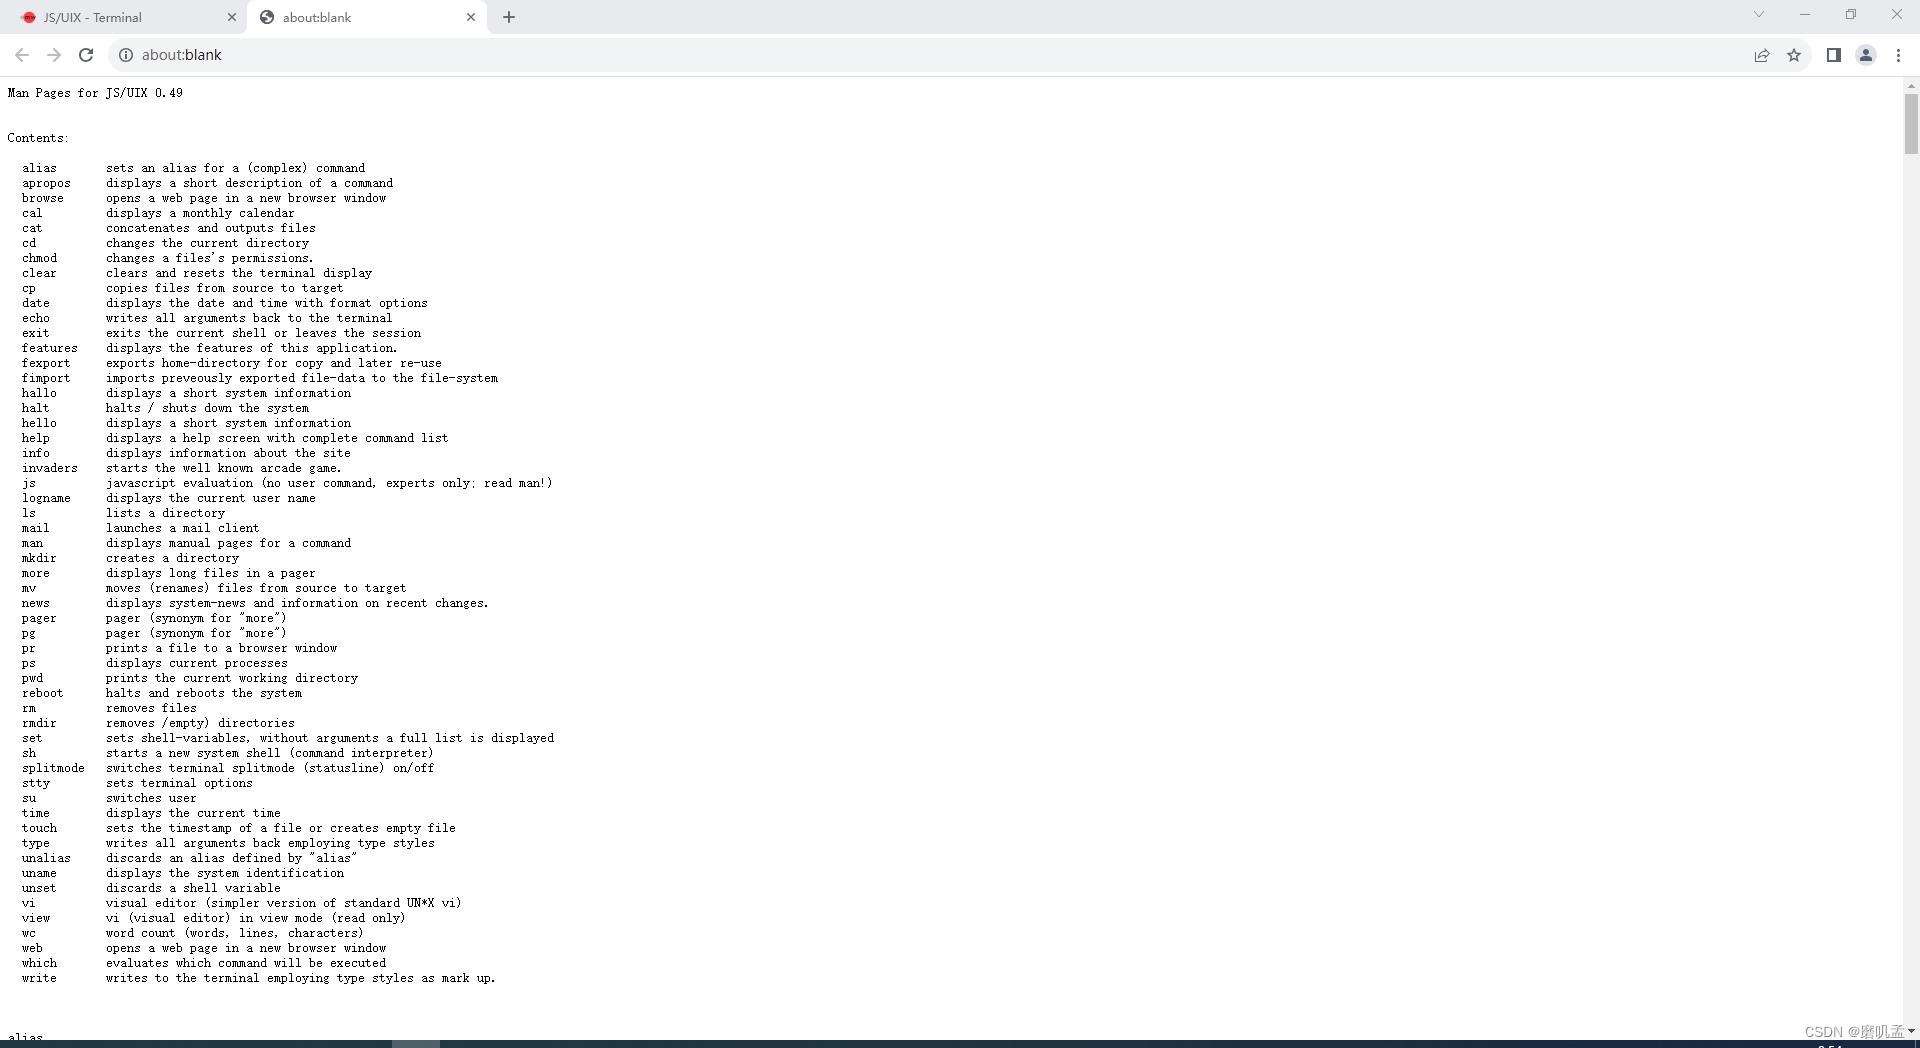This screenshot has height=1048, width=1920.
Task: Click the share icon in the toolbar
Action: coord(1763,55)
